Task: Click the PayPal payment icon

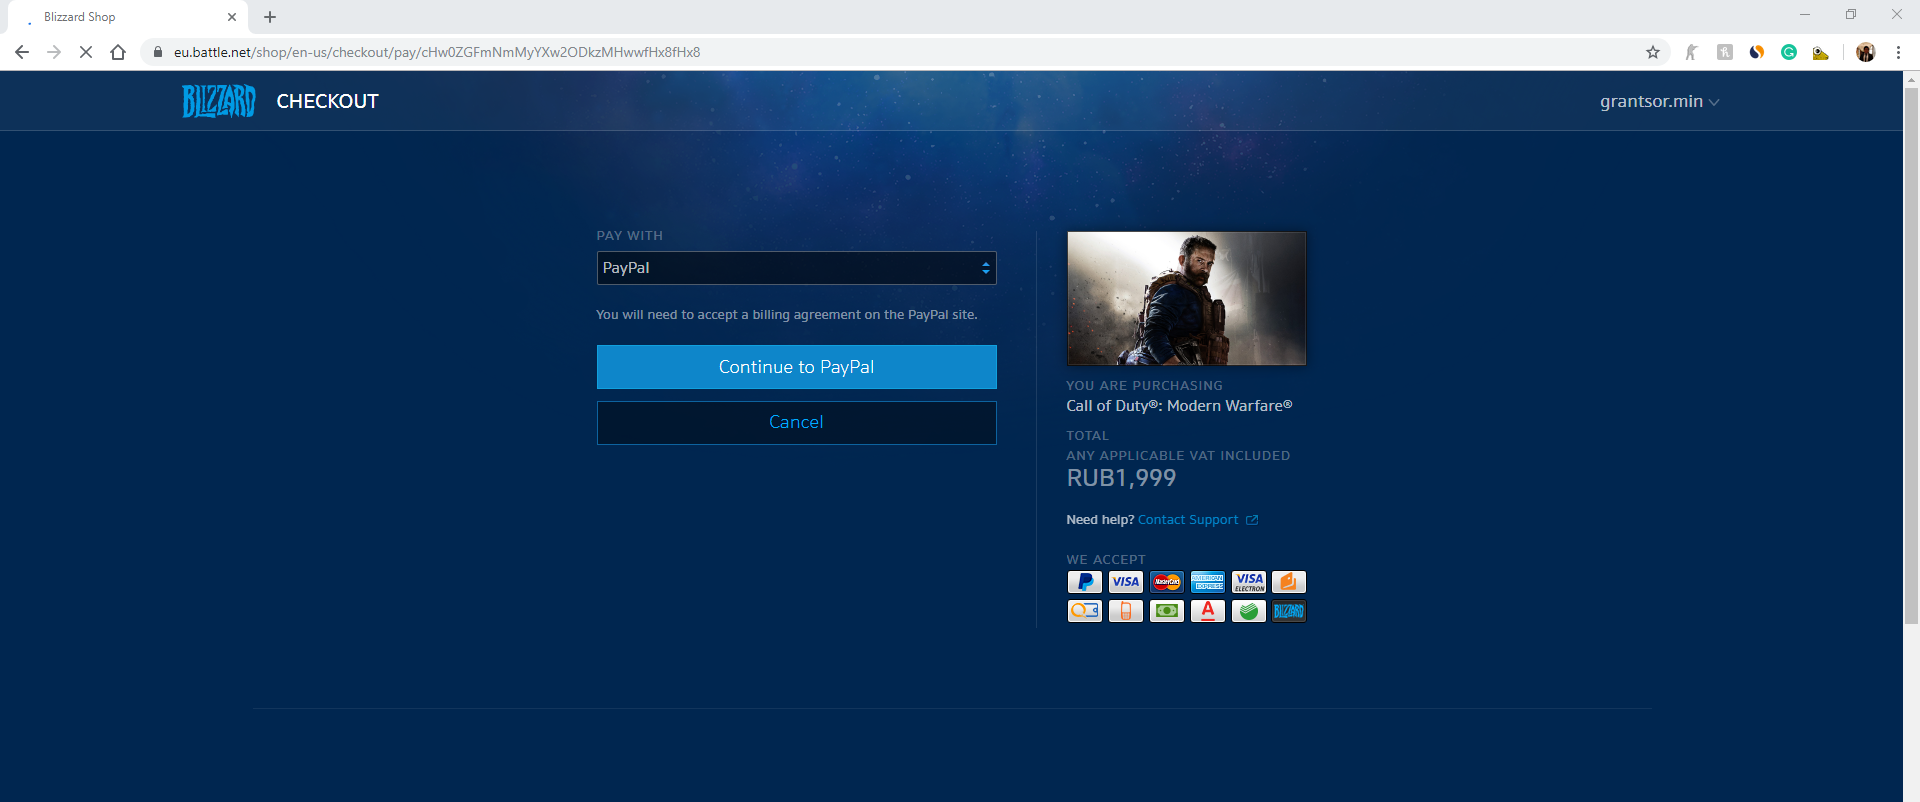Action: 1085,582
